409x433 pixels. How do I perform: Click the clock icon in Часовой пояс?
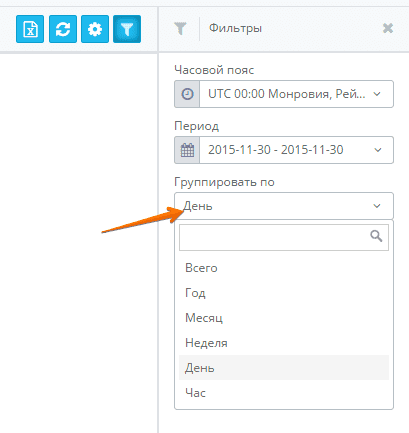point(187,94)
